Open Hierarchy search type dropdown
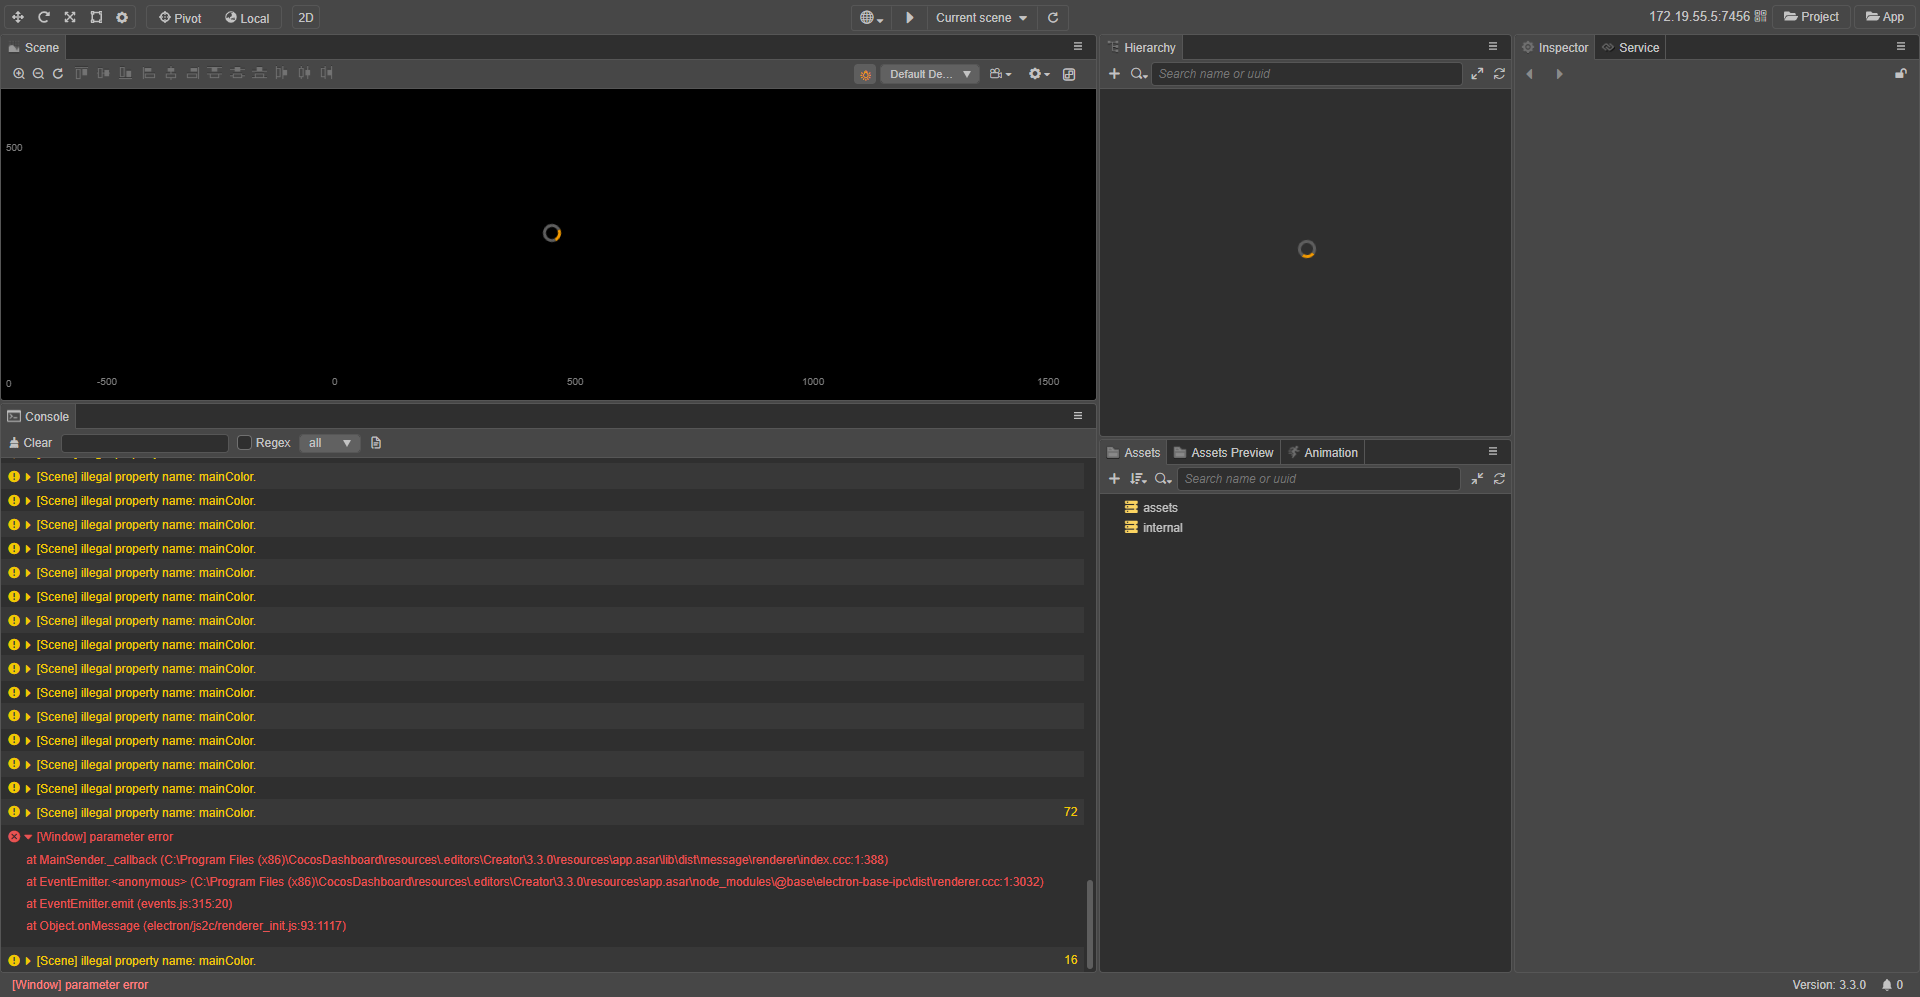Viewport: 1920px width, 997px height. 1139,73
